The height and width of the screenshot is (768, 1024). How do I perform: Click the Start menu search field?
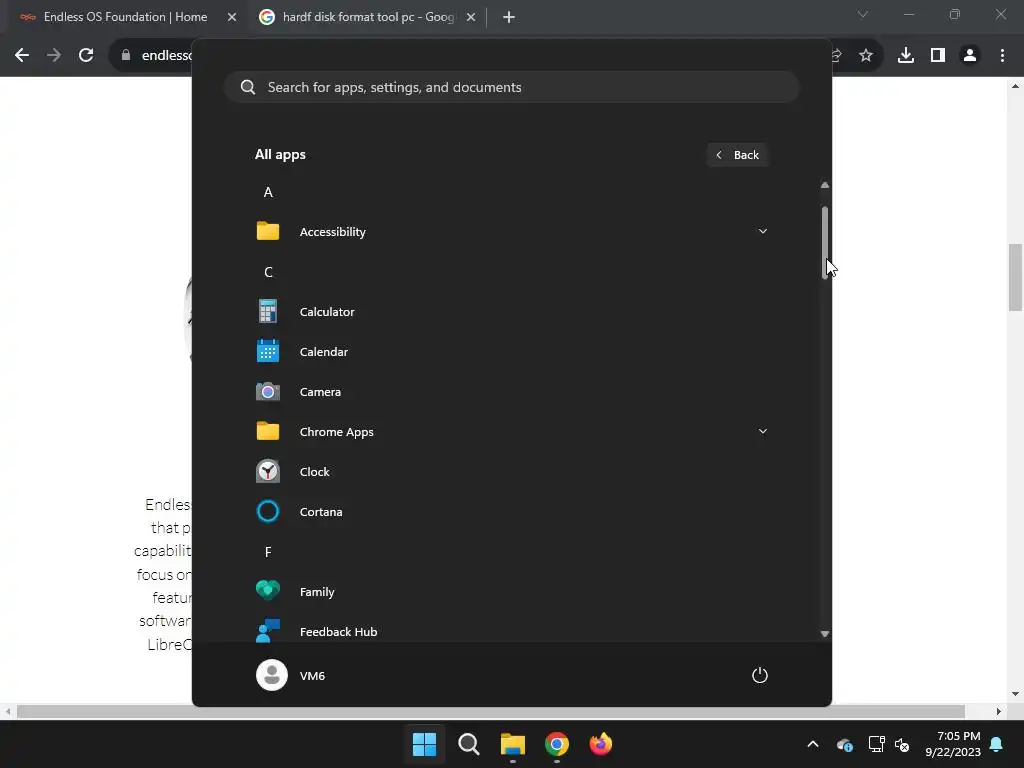coord(511,87)
